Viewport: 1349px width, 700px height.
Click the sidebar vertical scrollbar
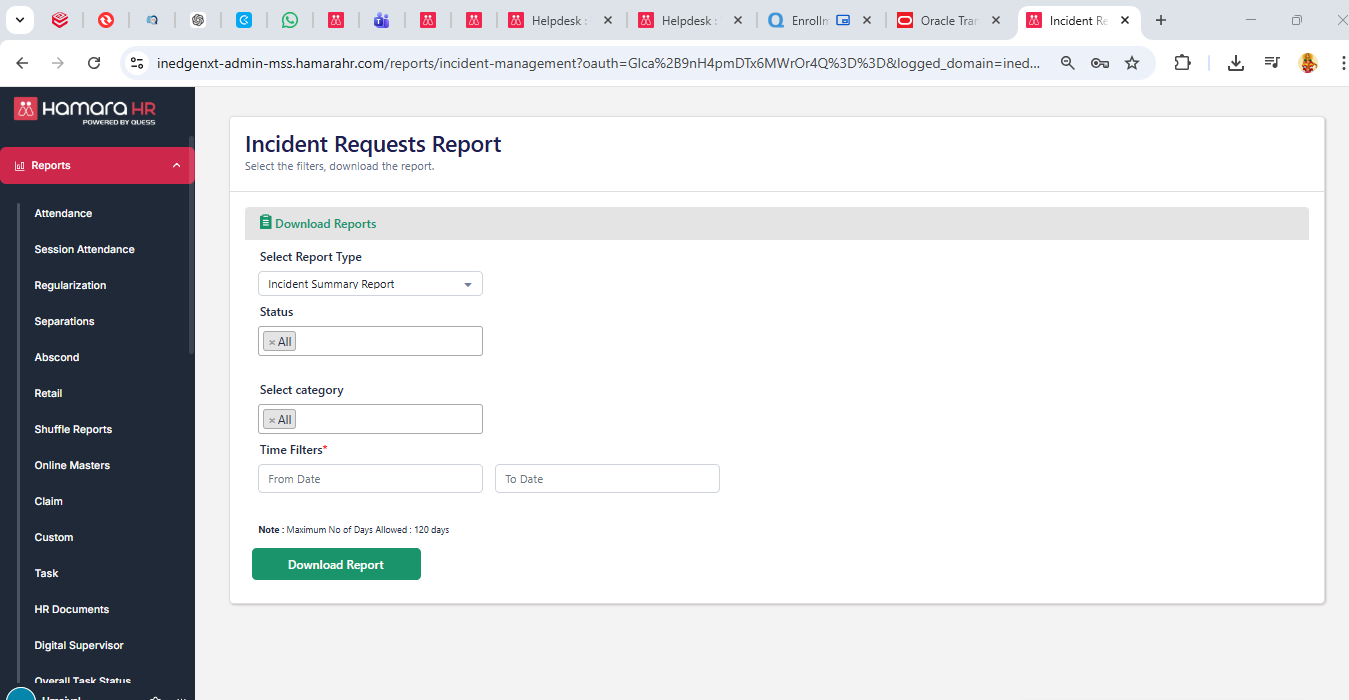pyautogui.click(x=191, y=245)
